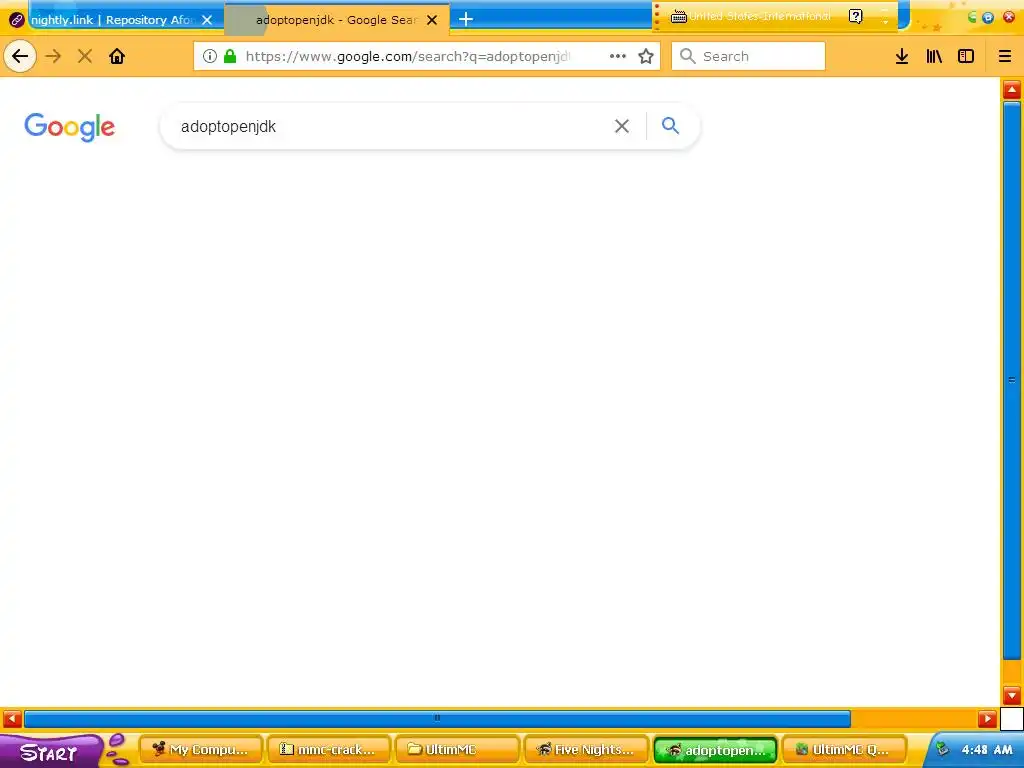Submit search with blue magnifier icon
The height and width of the screenshot is (768, 1024).
pos(671,125)
